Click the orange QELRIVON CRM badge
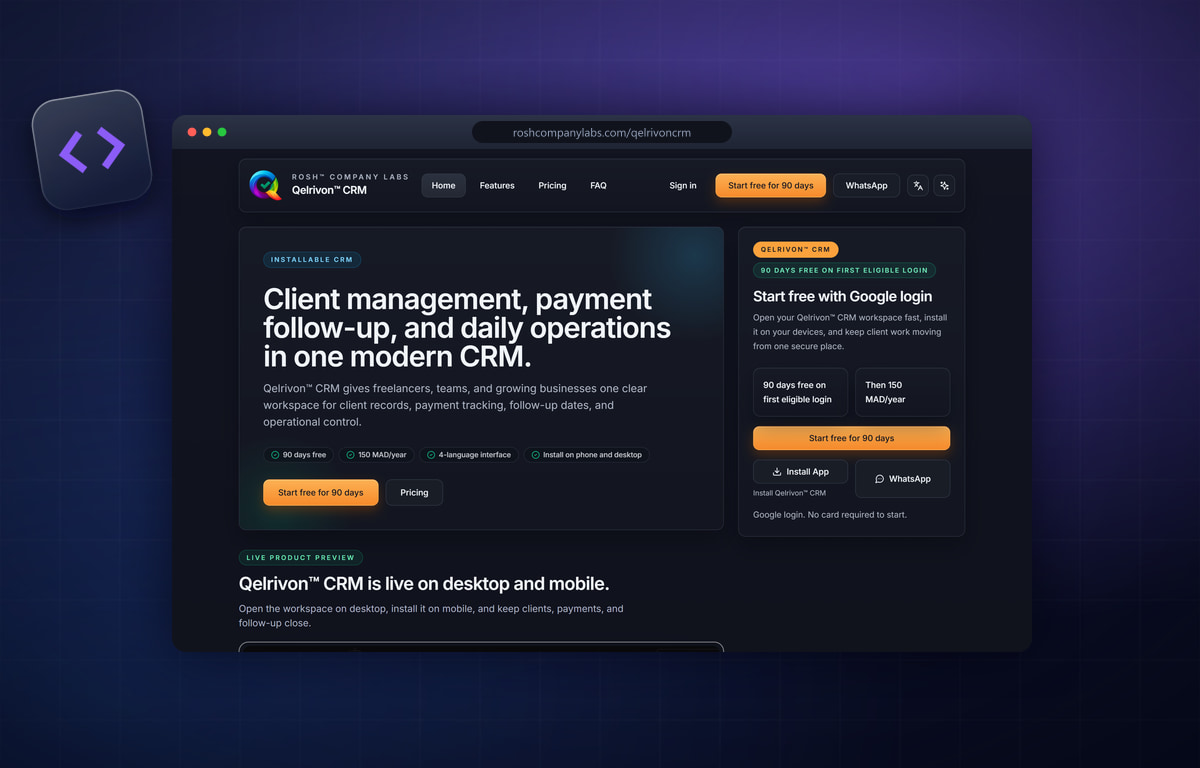The image size is (1200, 768). [x=796, y=249]
